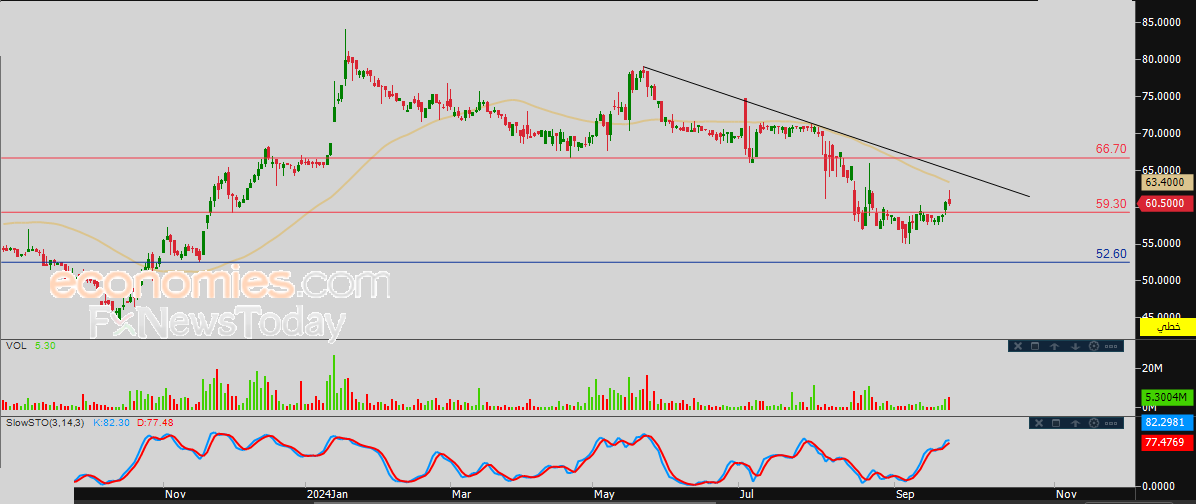Viewport: 1196px width, 504px height.
Task: Select the 52.60 support level label
Action: [x=1111, y=254]
